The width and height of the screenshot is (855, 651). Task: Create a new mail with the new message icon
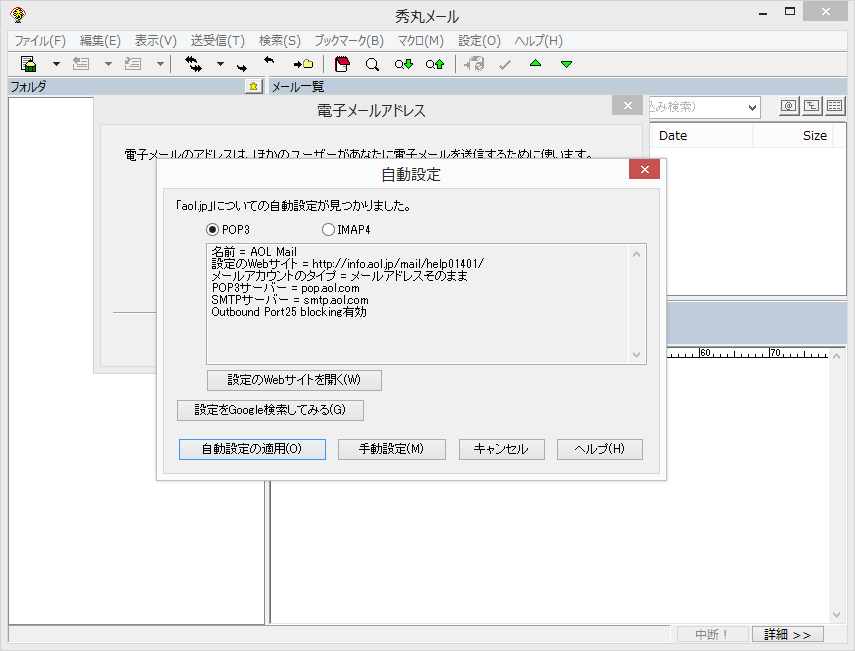pos(27,63)
